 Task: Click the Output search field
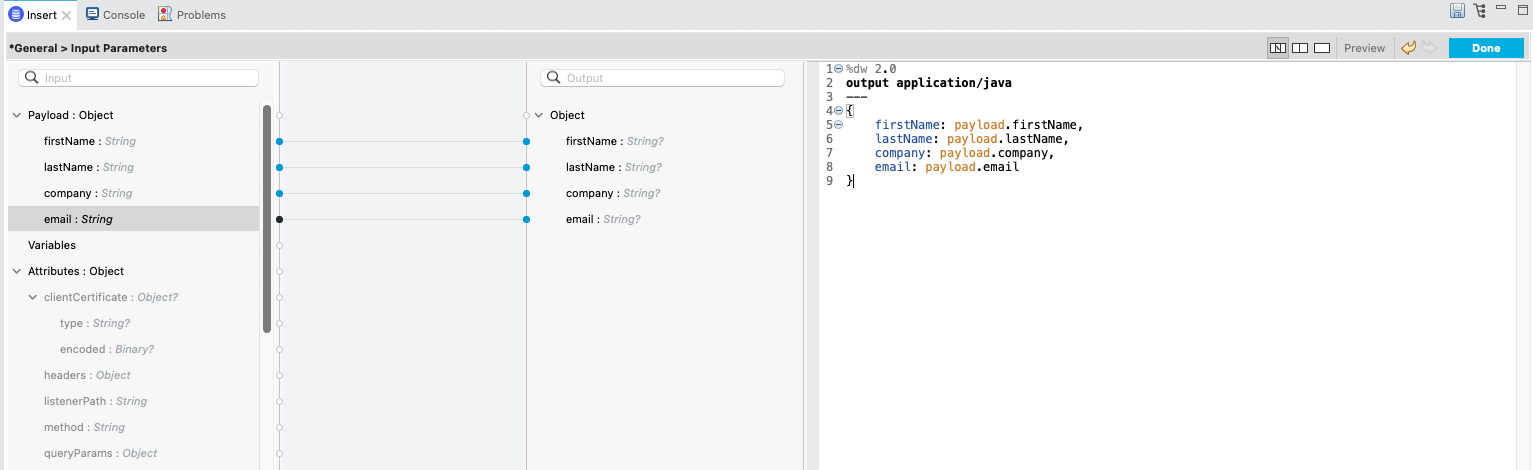click(662, 78)
